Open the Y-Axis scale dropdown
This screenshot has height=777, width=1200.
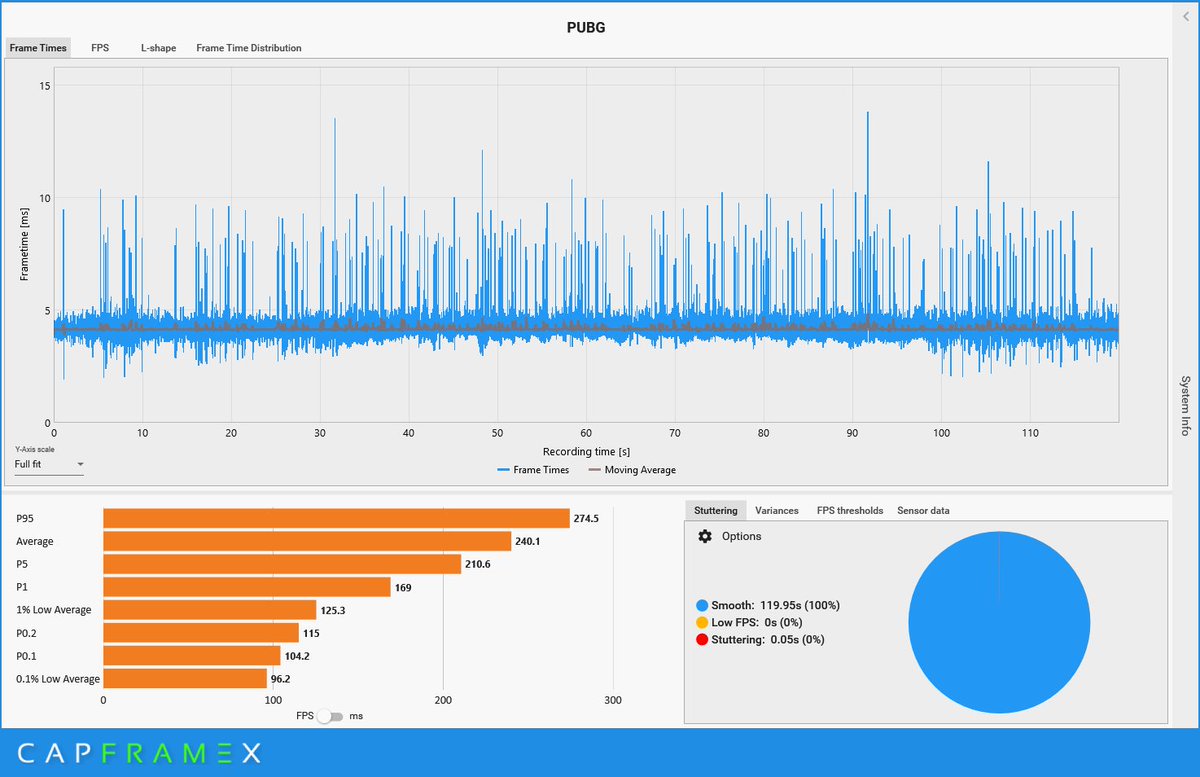49,464
